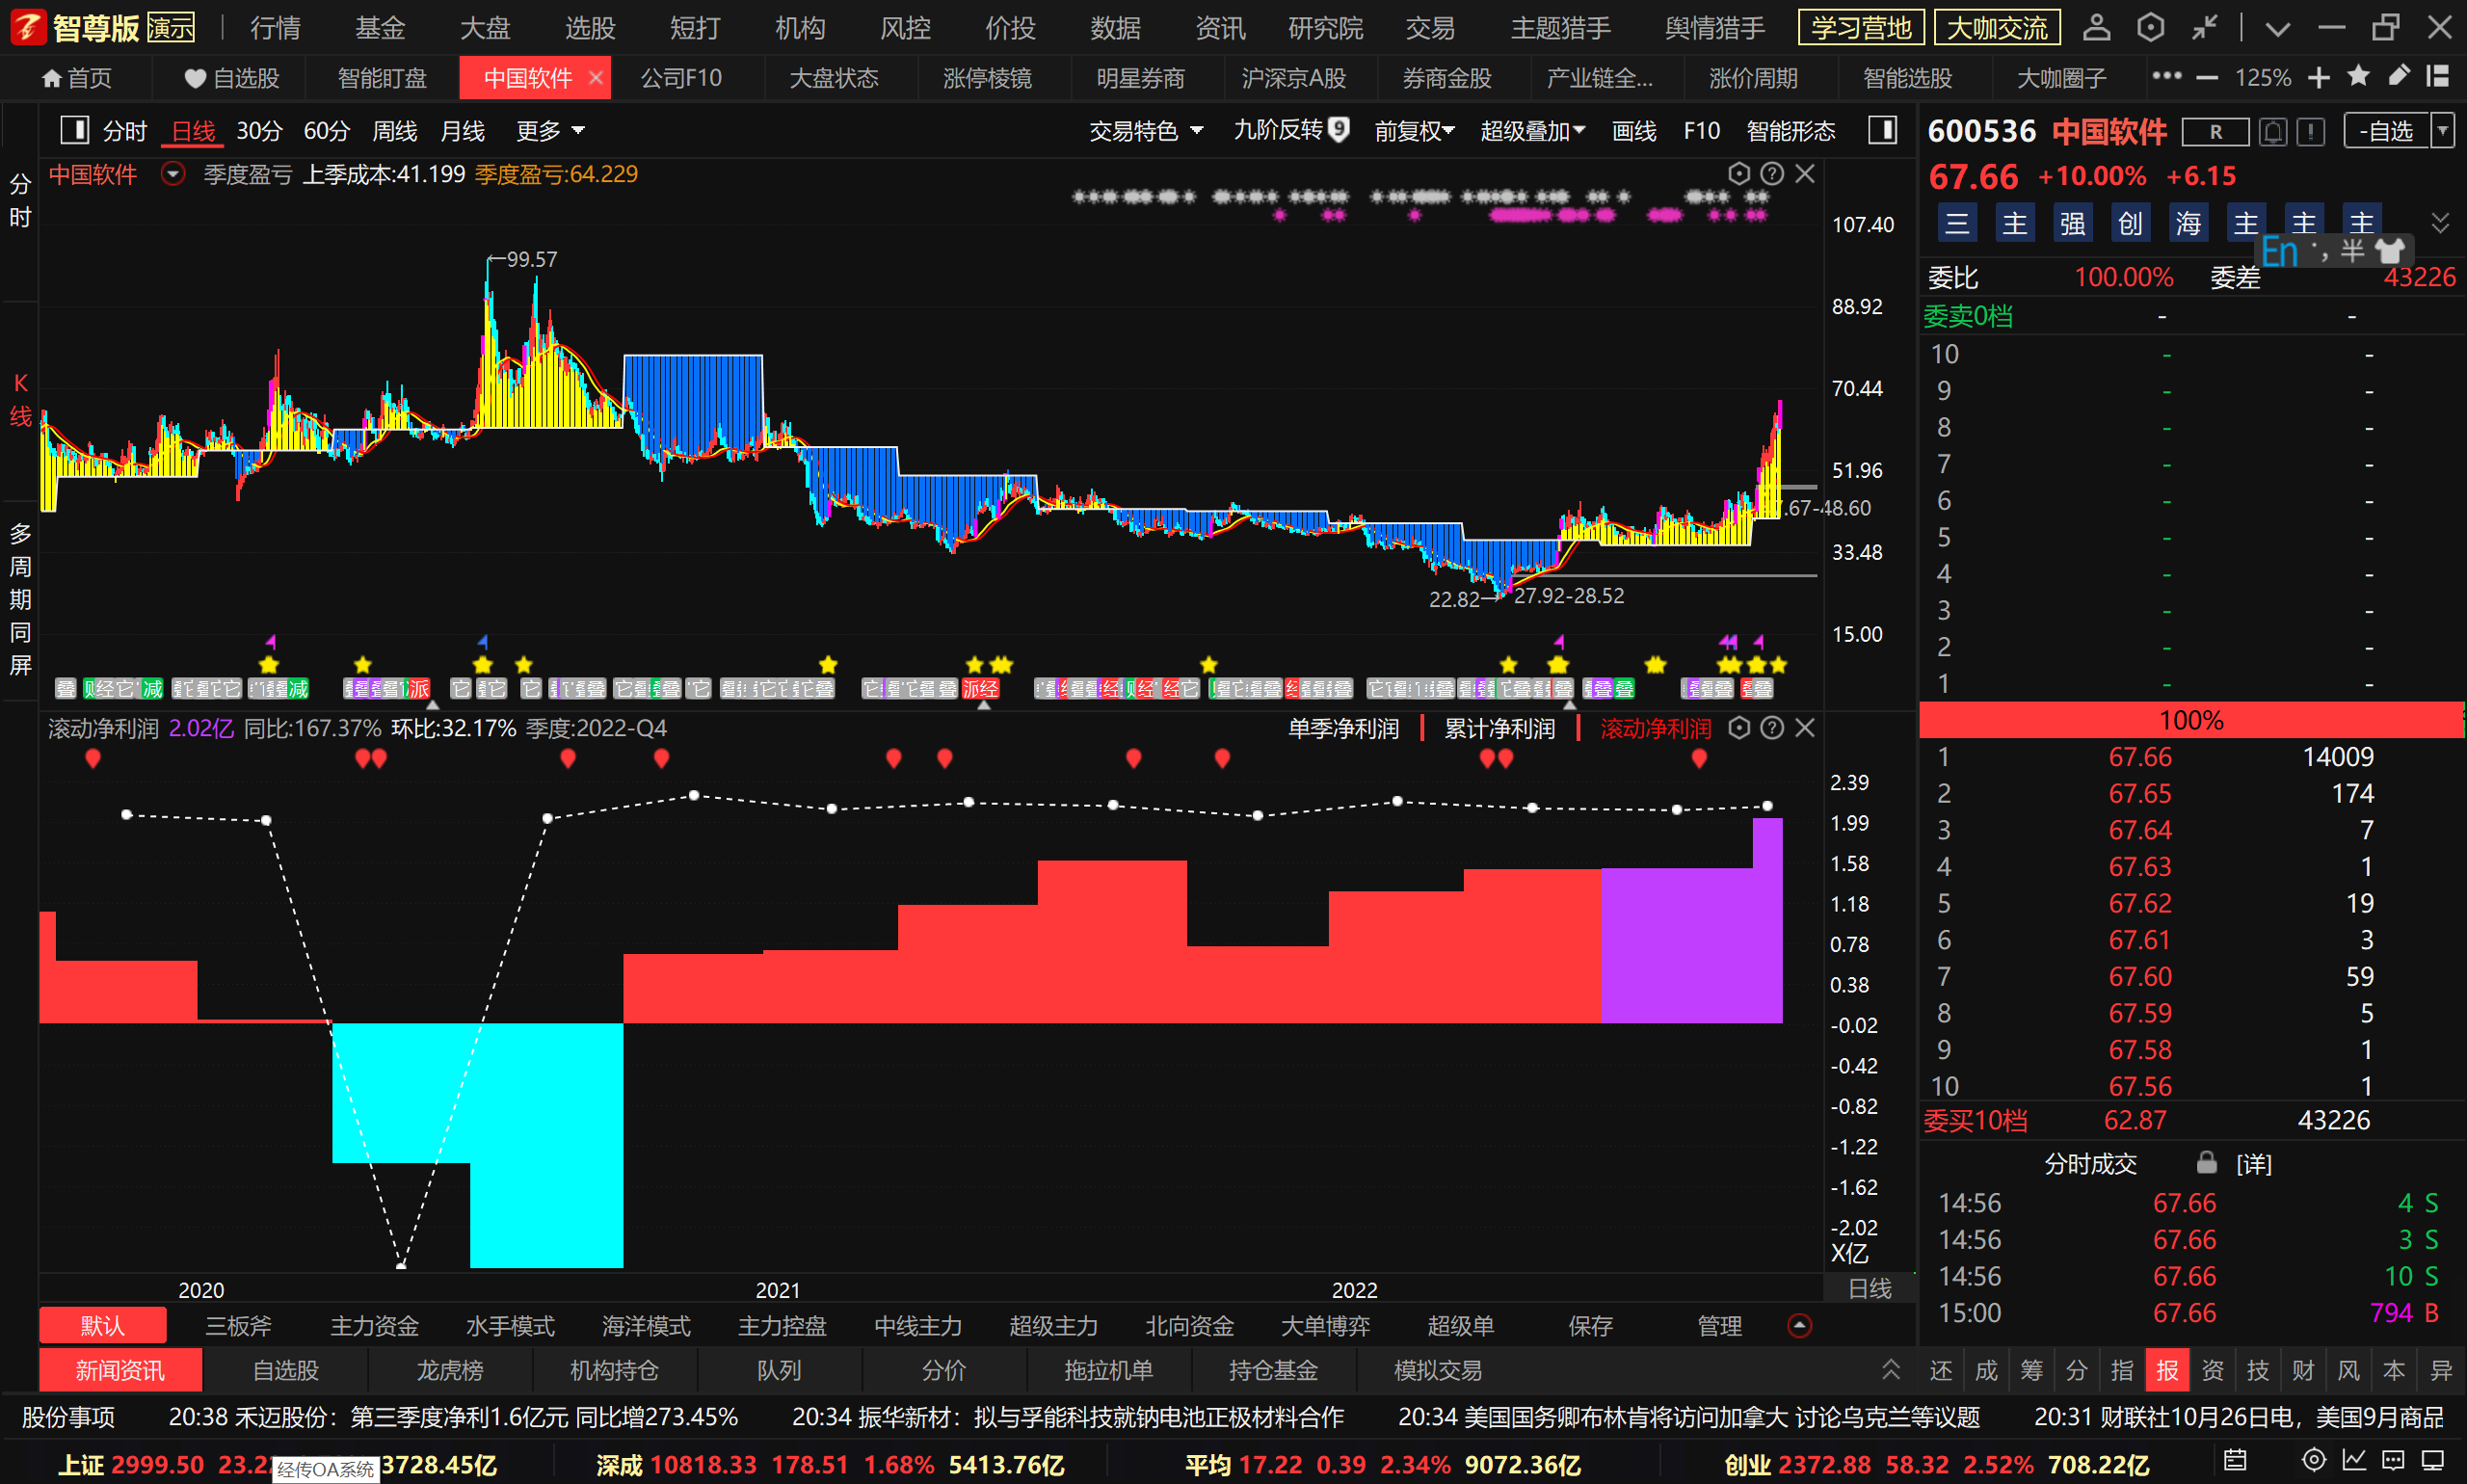Open the 舆情猎手 menu
Screen dimensions: 2467x1484
point(1714,28)
